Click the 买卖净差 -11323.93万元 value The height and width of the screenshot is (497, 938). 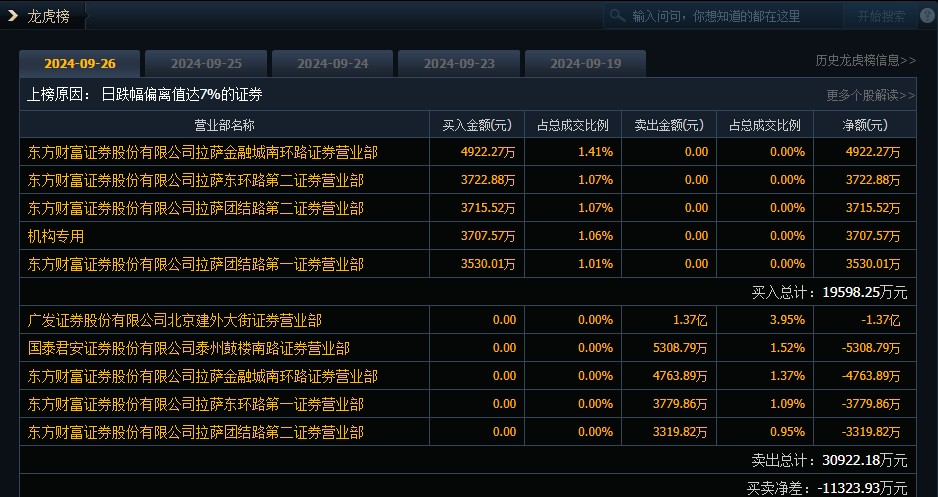click(827, 489)
